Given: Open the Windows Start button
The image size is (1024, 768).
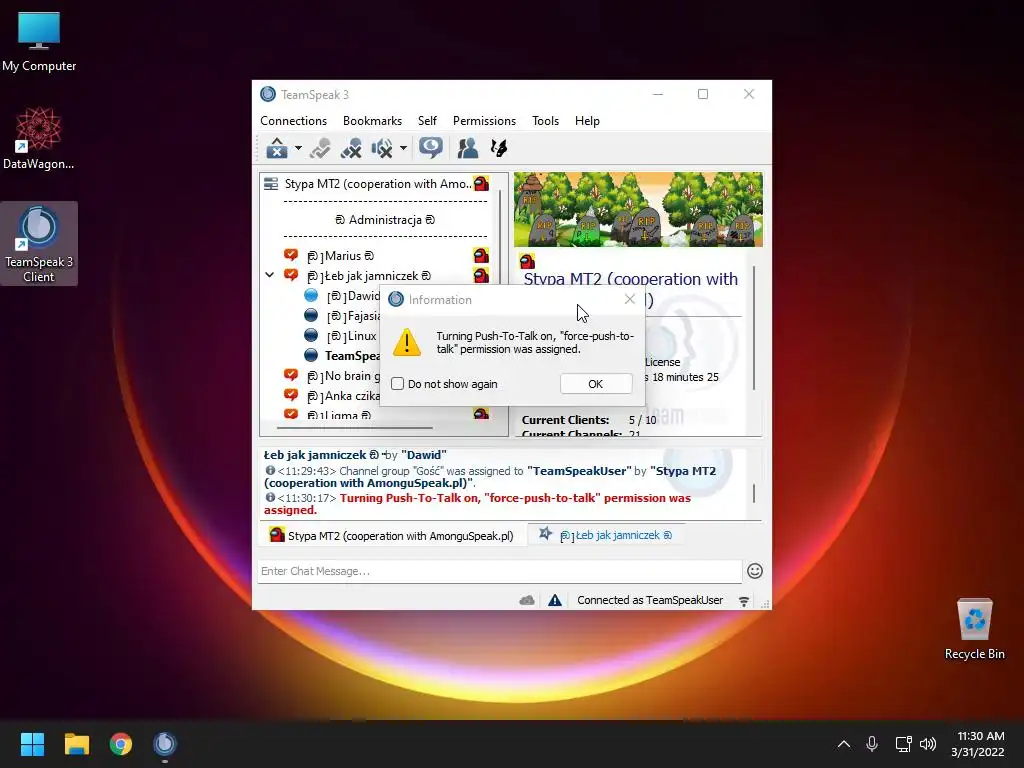Looking at the screenshot, I should click(x=32, y=744).
